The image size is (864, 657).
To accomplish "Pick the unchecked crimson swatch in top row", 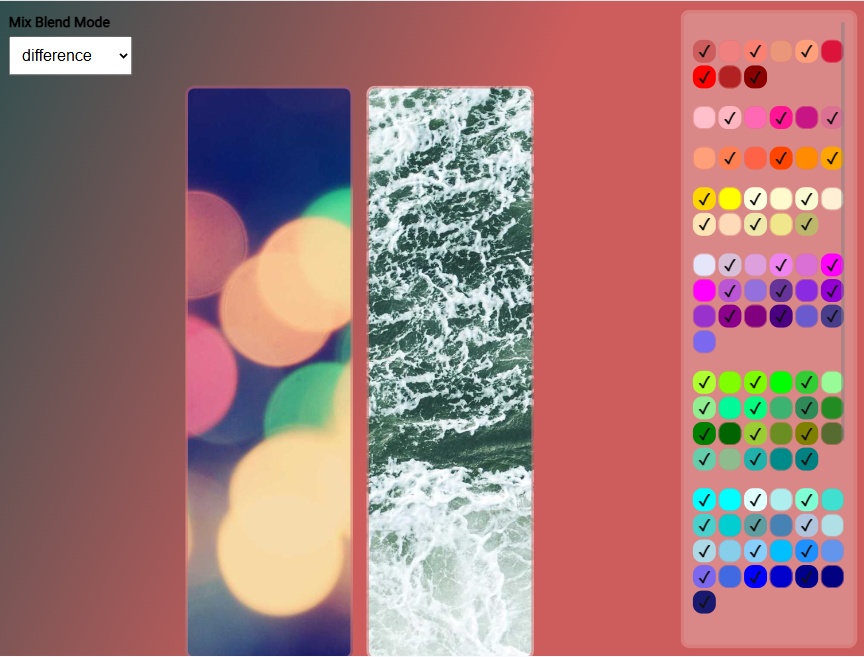I will pos(832,51).
